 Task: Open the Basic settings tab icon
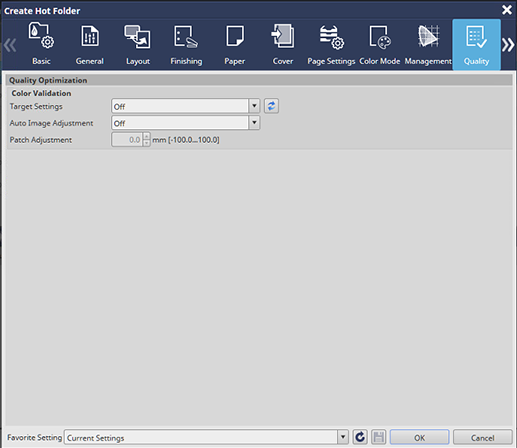[41, 36]
